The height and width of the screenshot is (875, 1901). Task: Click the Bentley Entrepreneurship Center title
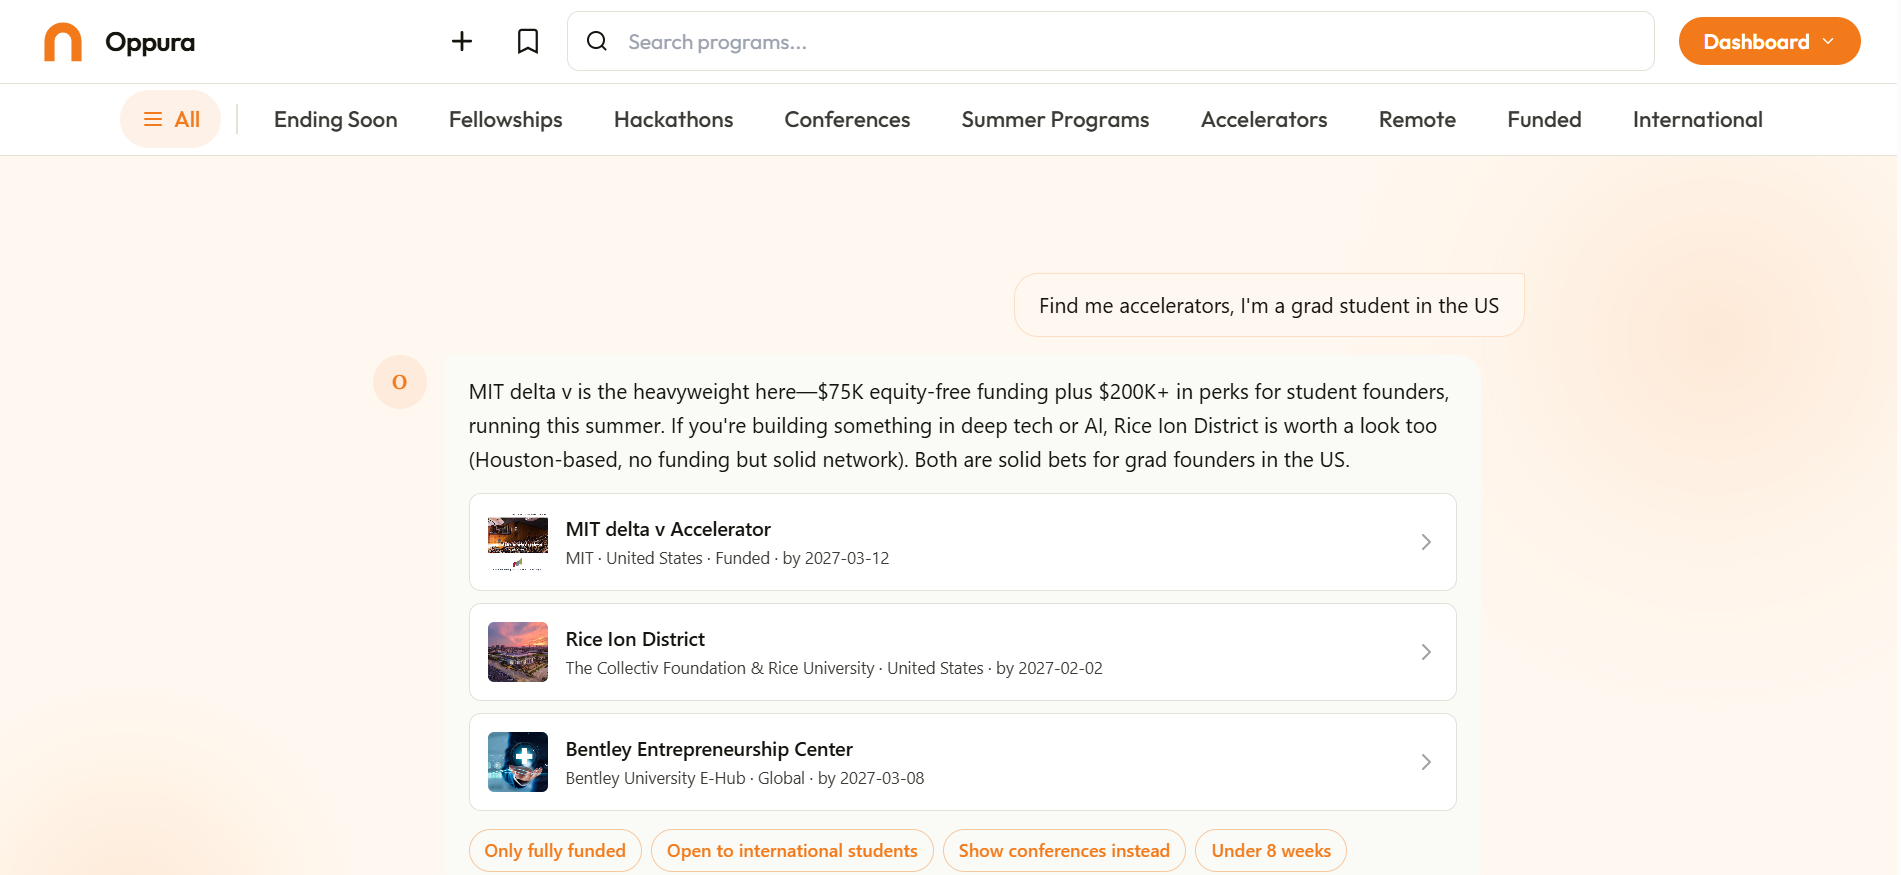(709, 749)
